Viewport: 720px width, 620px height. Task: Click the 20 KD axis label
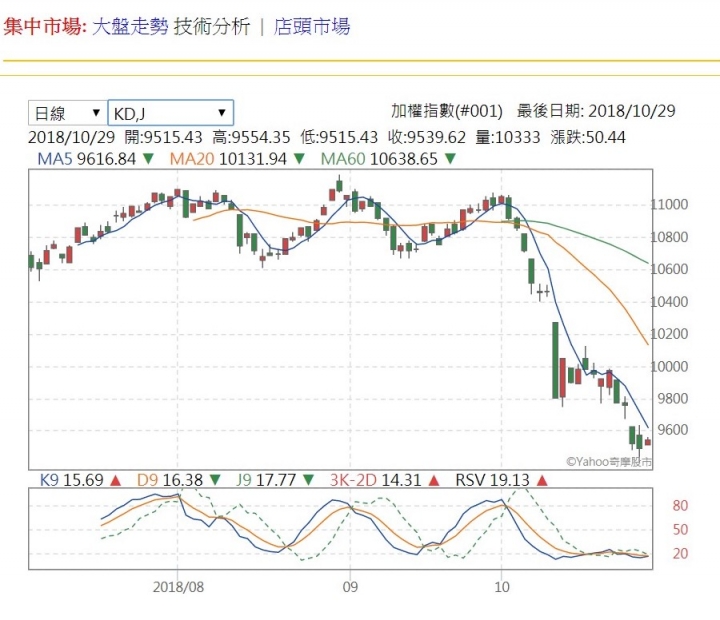680,554
